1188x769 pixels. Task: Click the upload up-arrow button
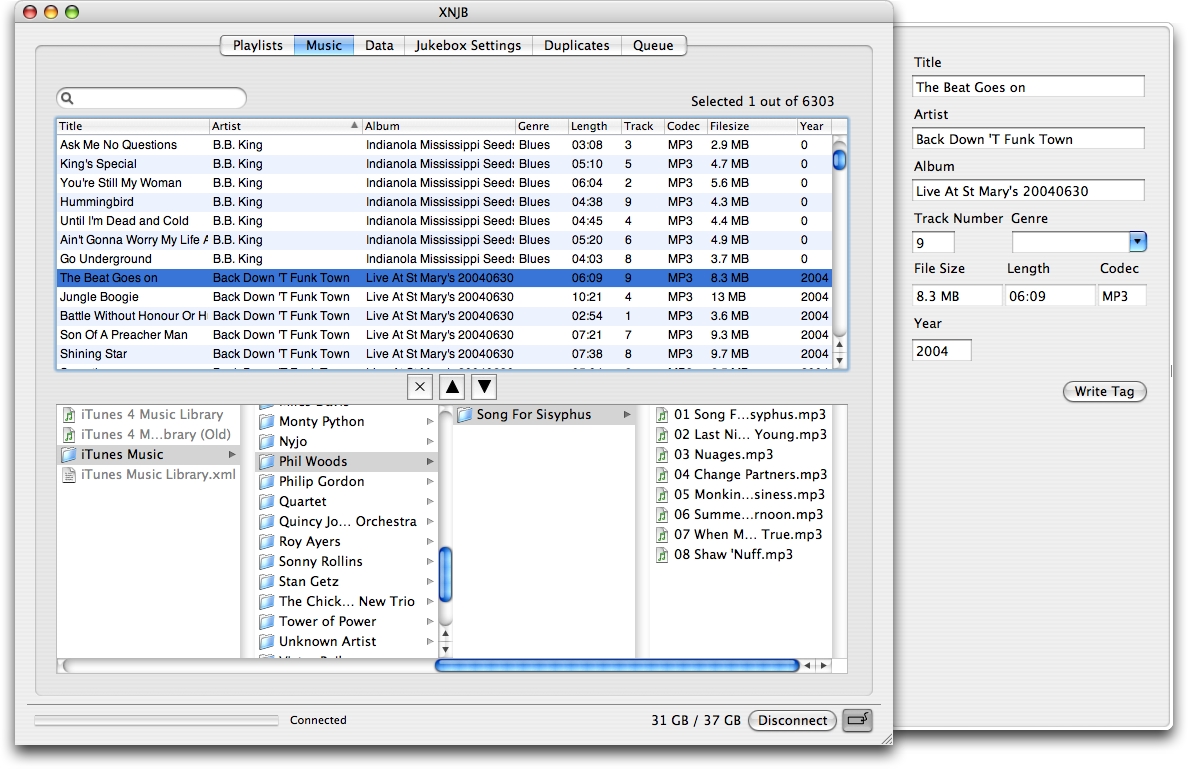coord(452,387)
